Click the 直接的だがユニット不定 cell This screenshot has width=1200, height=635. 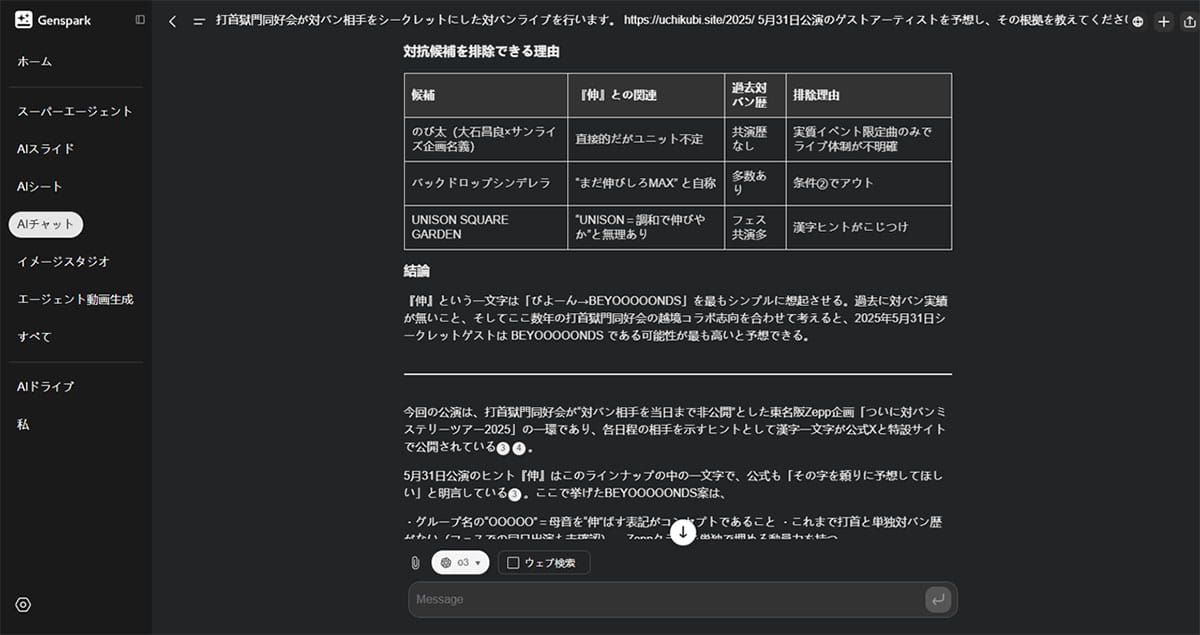646,139
